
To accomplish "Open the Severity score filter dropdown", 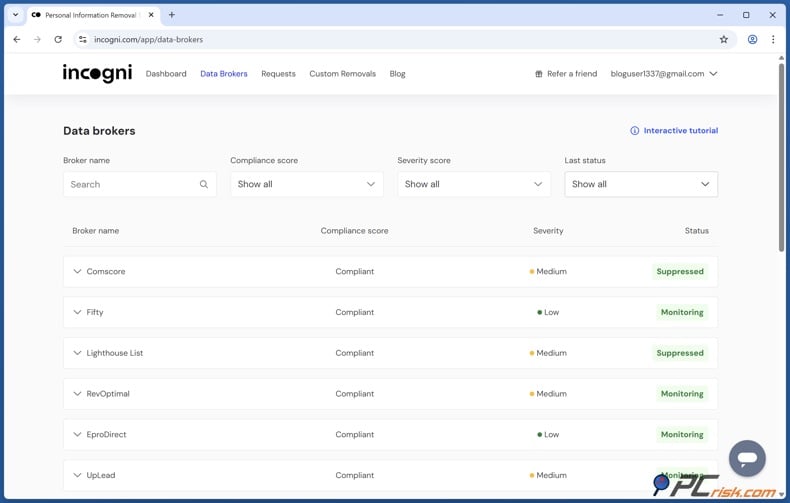I will pos(473,184).
